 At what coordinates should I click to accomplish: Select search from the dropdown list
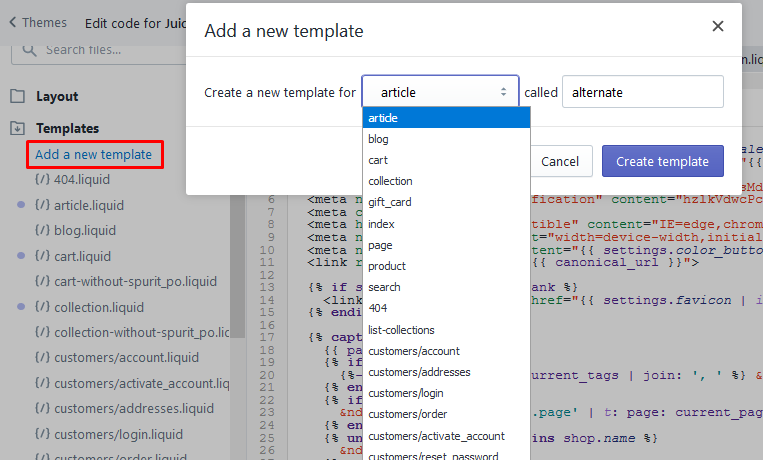tap(446, 287)
